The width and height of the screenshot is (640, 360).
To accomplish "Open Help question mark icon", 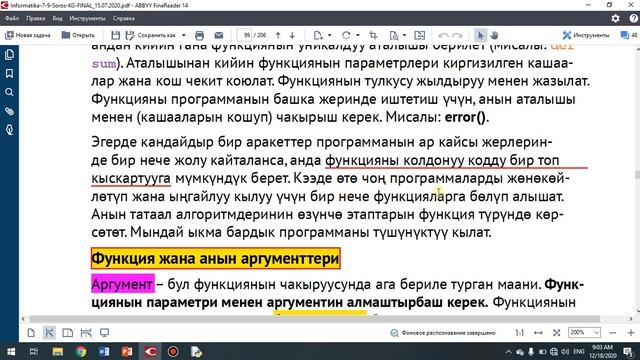I will click(633, 18).
